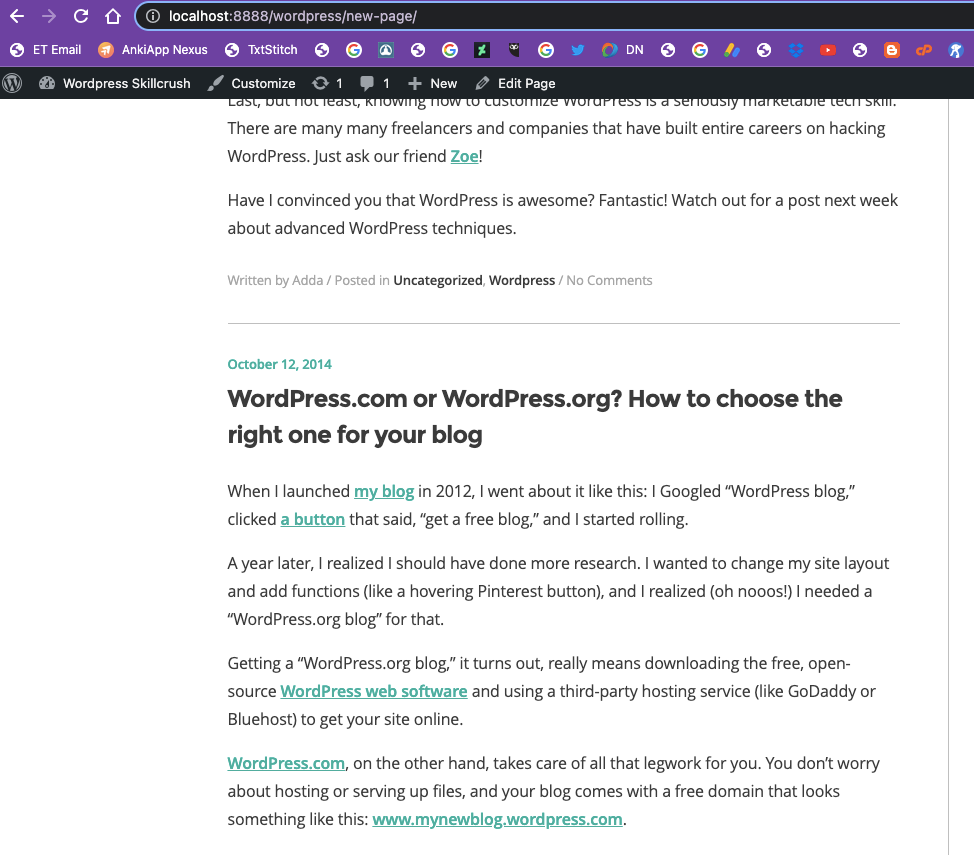Screen dimensions: 974x855
Task: Click the Written by Adda text
Action: pyautogui.click(x=275, y=280)
